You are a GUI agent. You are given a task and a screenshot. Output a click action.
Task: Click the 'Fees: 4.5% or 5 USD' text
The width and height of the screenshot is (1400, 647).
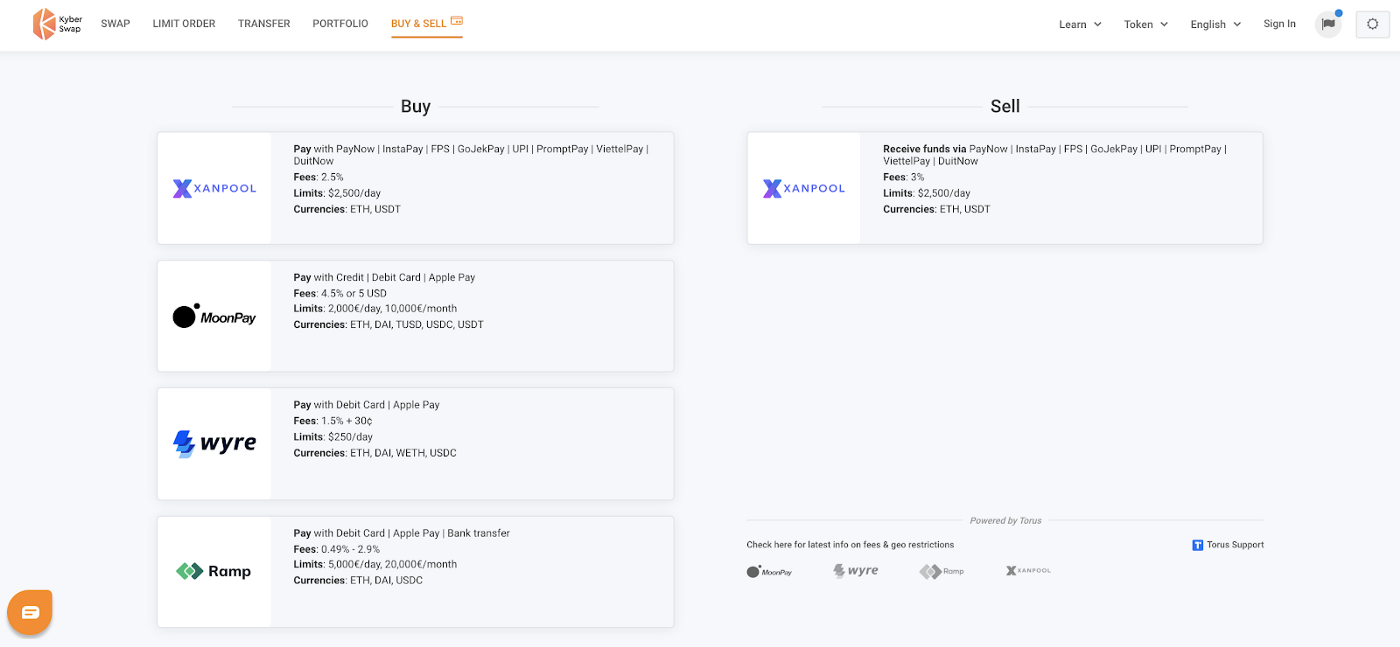point(340,293)
